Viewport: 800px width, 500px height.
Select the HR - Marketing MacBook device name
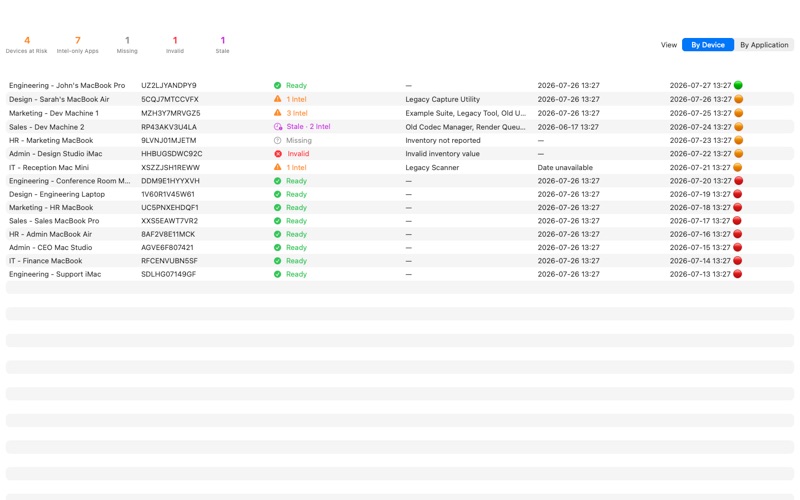coord(51,140)
